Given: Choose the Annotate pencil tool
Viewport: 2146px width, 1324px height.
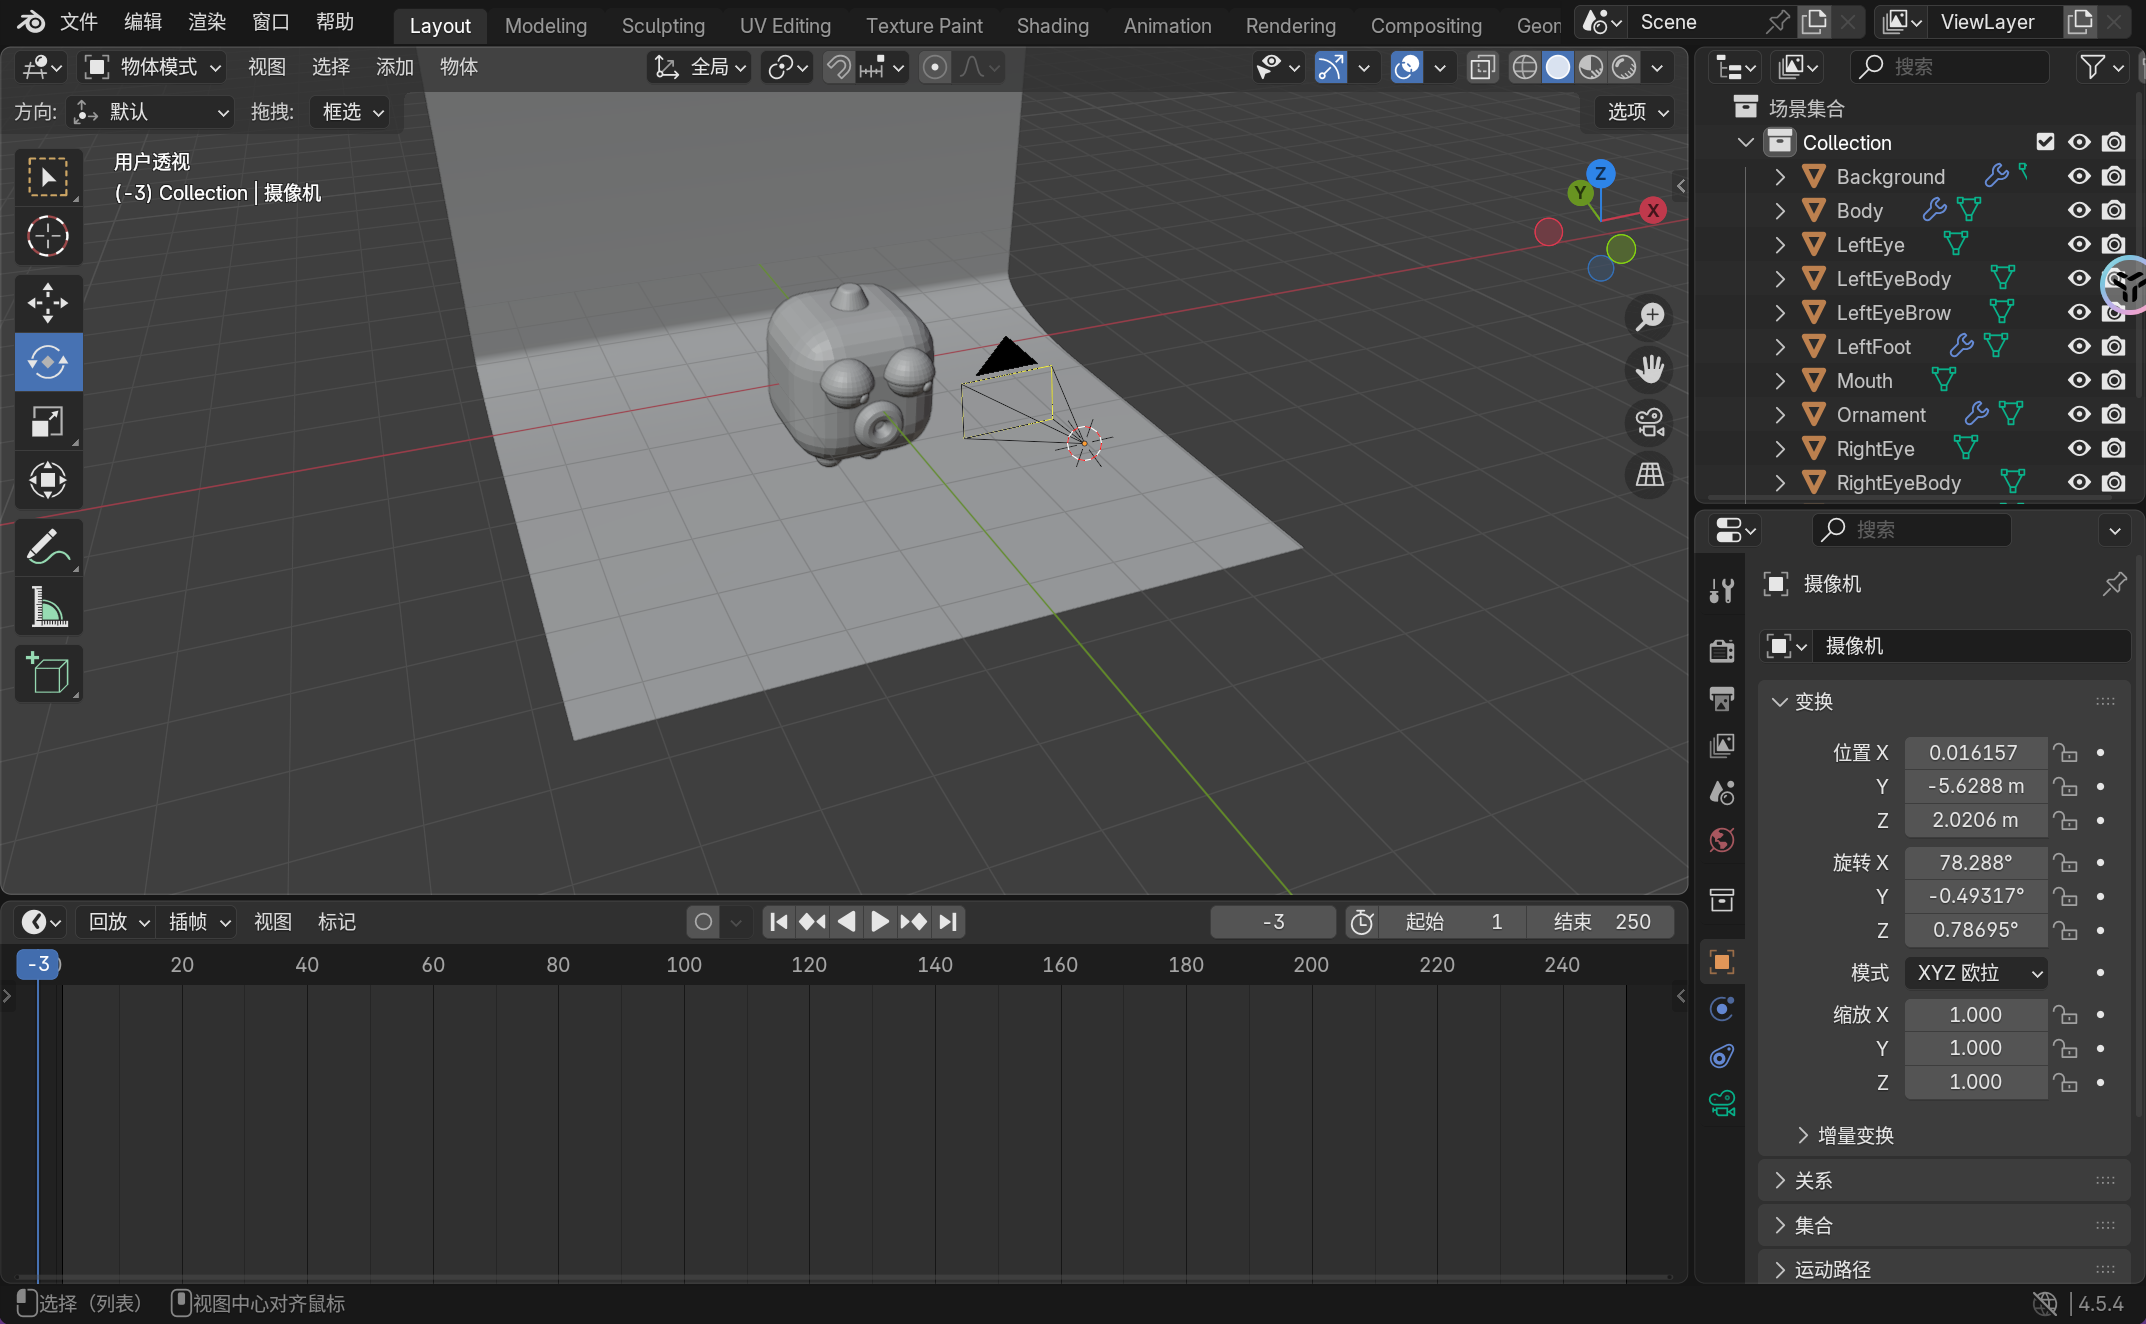Looking at the screenshot, I should [47, 547].
